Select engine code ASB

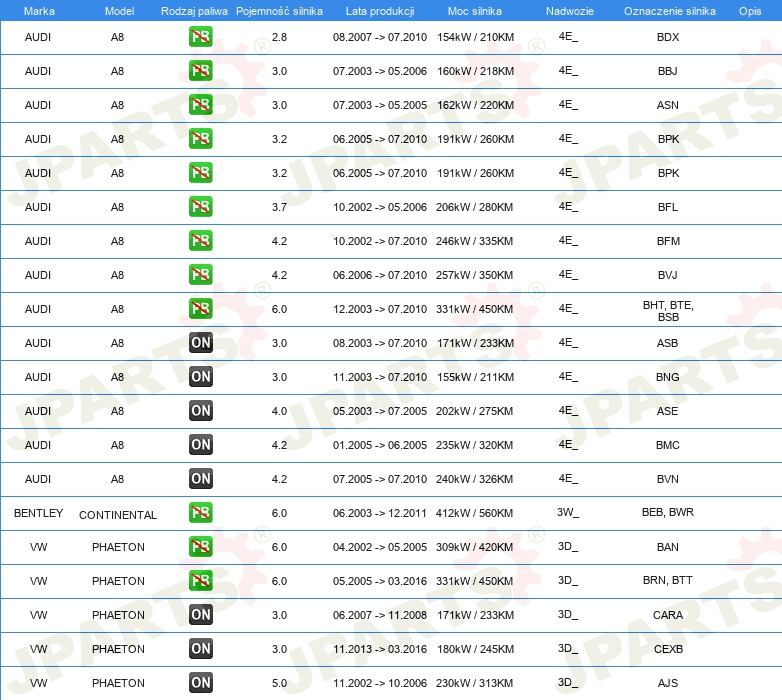coord(667,343)
